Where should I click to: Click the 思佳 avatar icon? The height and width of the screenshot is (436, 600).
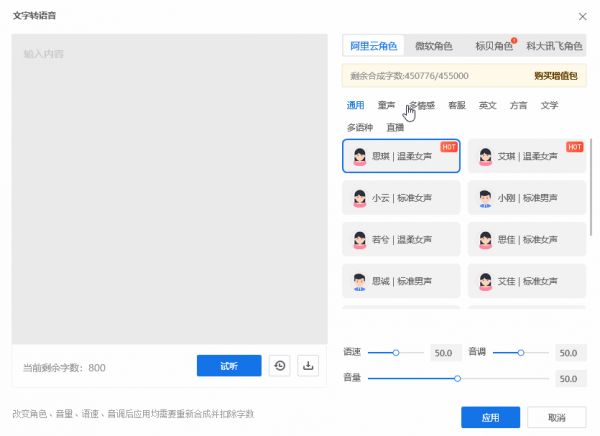coord(485,240)
